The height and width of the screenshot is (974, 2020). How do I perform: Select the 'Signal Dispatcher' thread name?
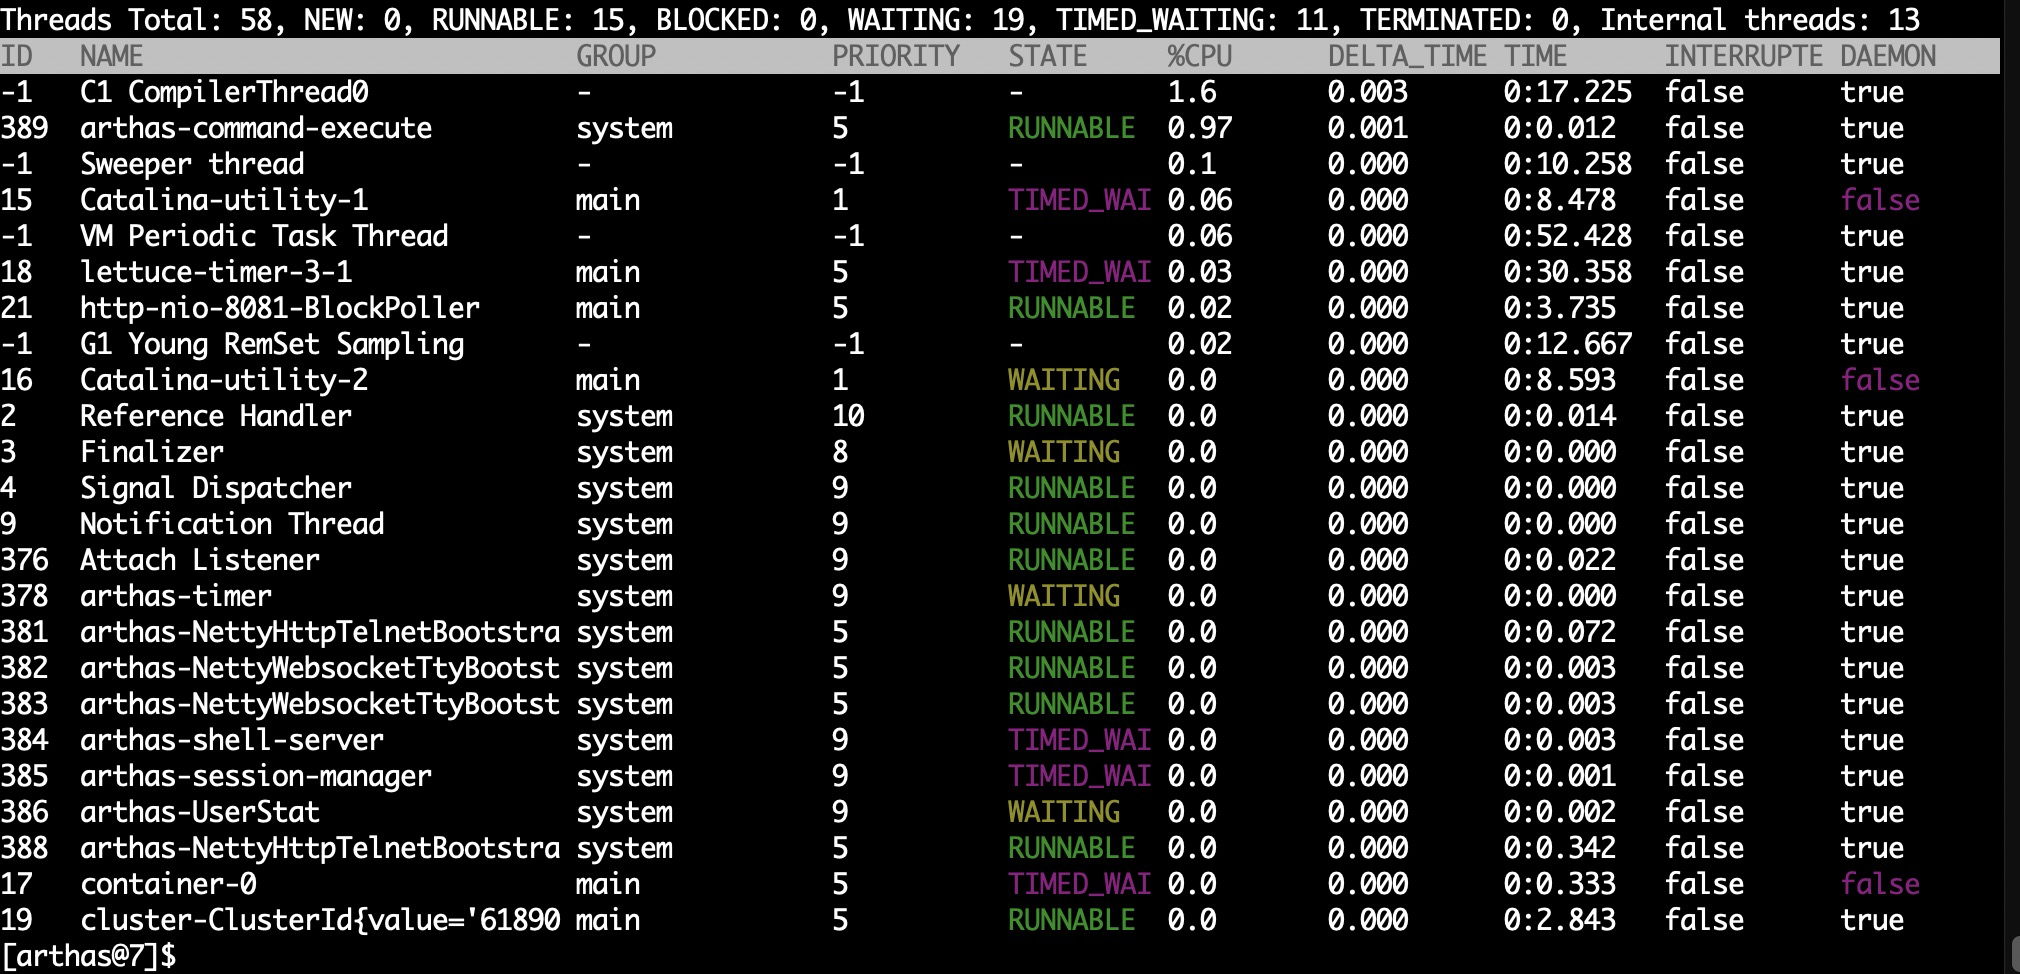tap(216, 488)
